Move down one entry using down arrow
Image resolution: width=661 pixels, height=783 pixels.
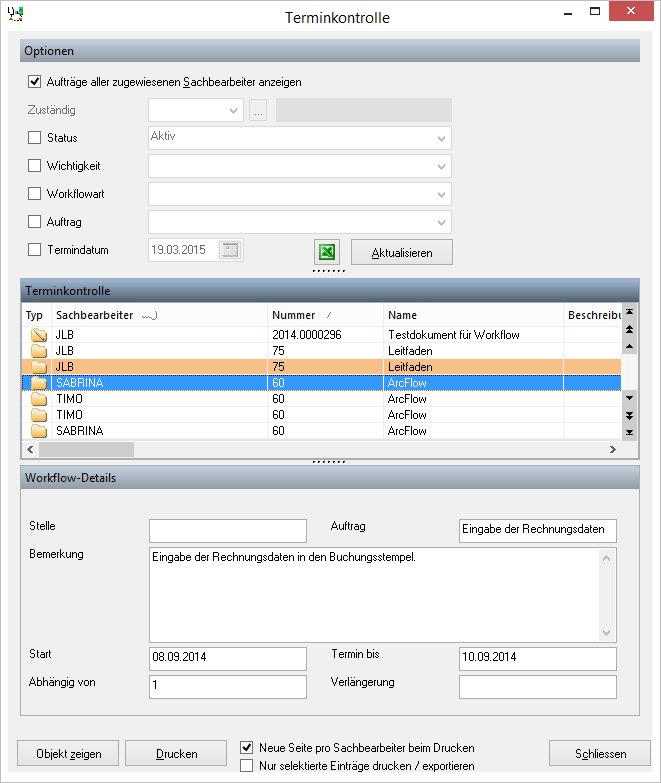[630, 398]
